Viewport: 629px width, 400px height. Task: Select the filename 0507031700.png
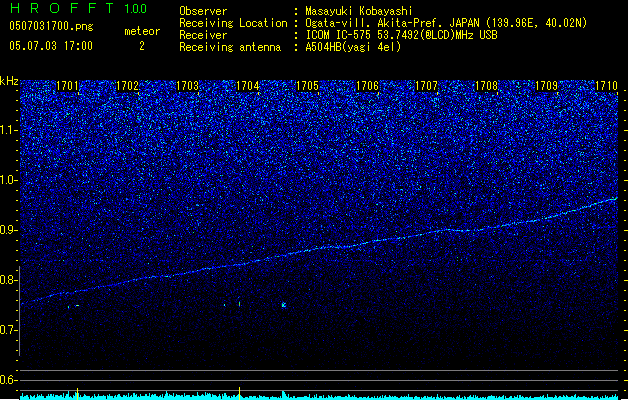(51, 26)
